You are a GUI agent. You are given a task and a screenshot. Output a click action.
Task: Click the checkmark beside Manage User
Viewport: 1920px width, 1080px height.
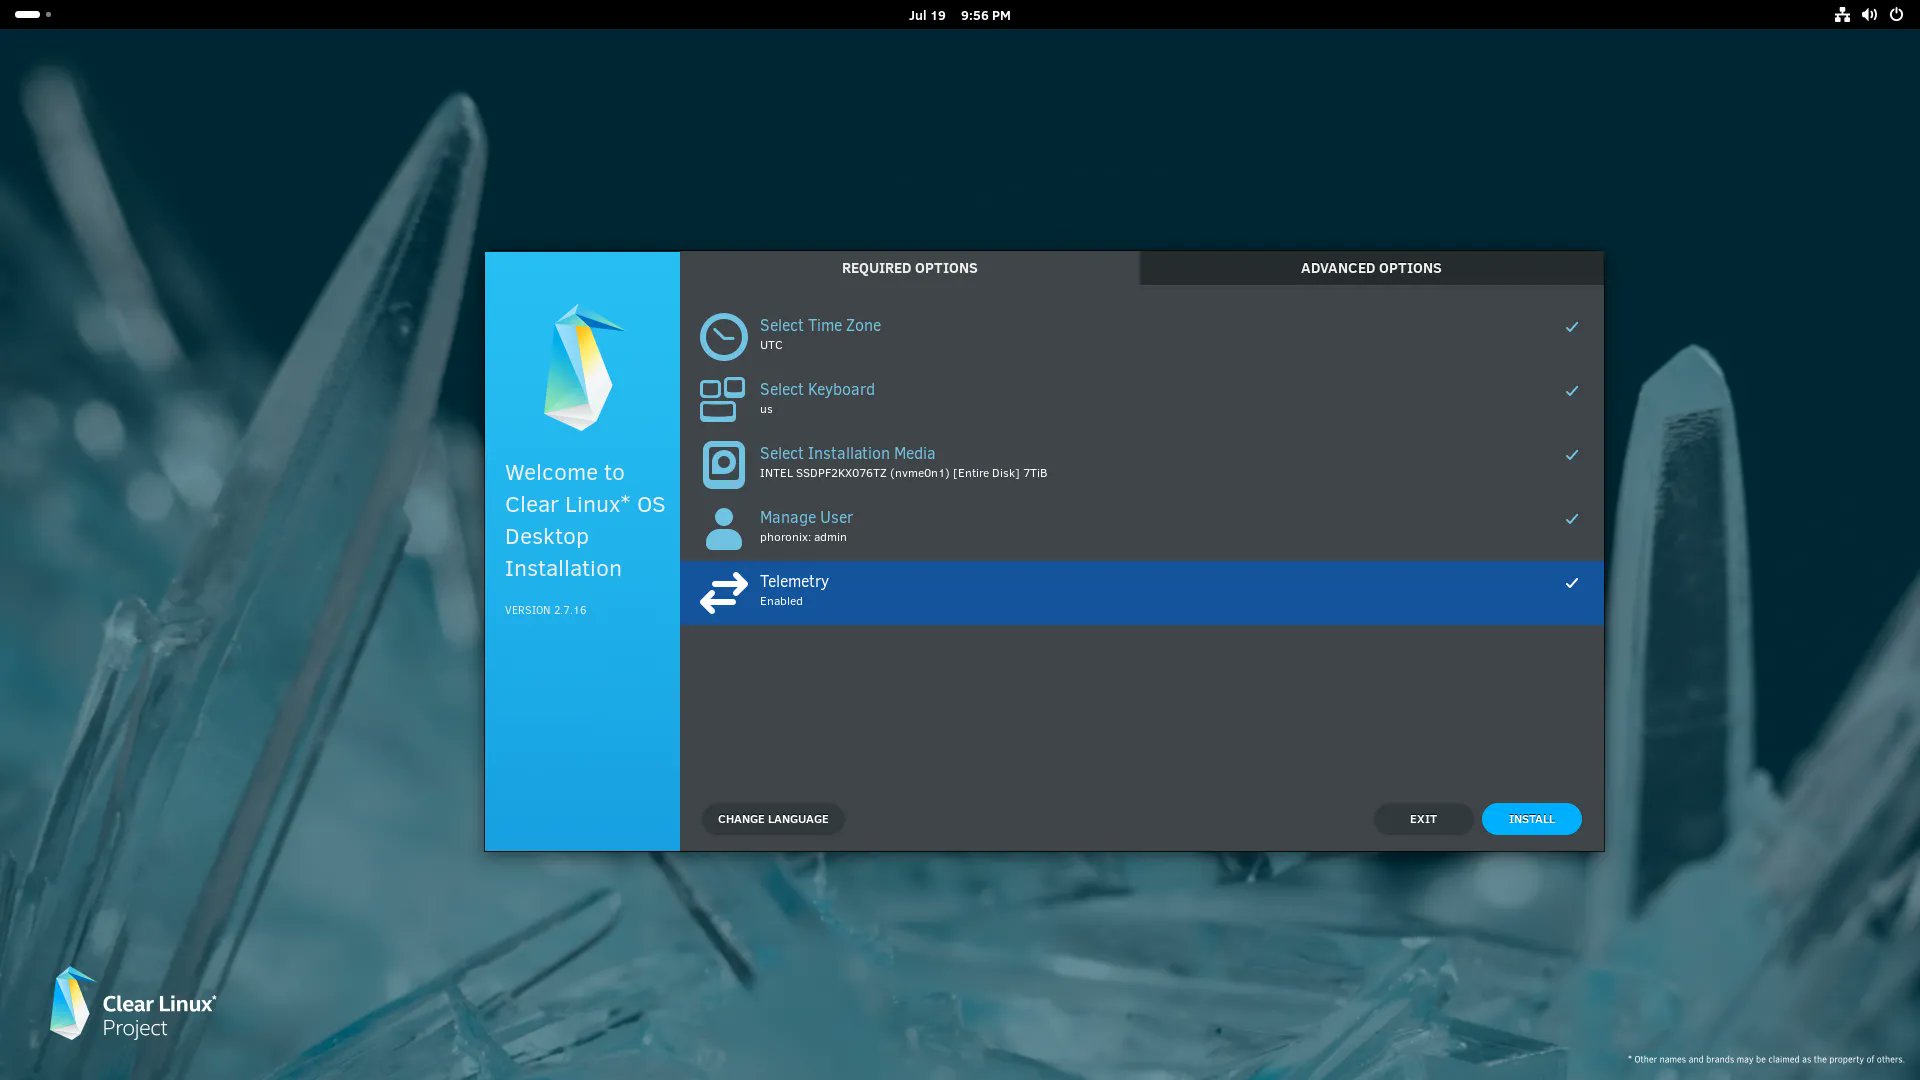[1572, 519]
